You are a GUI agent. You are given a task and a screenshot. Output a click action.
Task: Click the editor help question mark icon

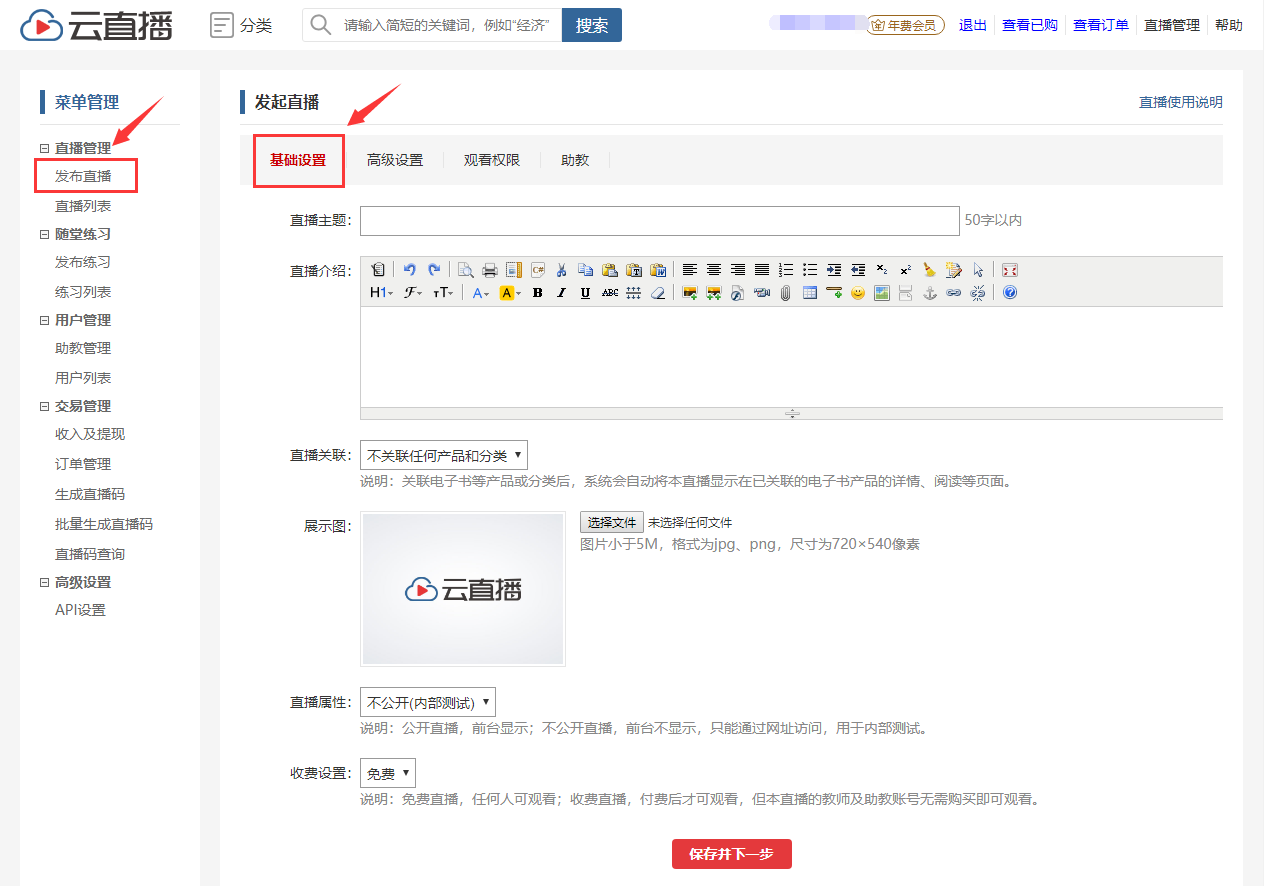[1010, 293]
